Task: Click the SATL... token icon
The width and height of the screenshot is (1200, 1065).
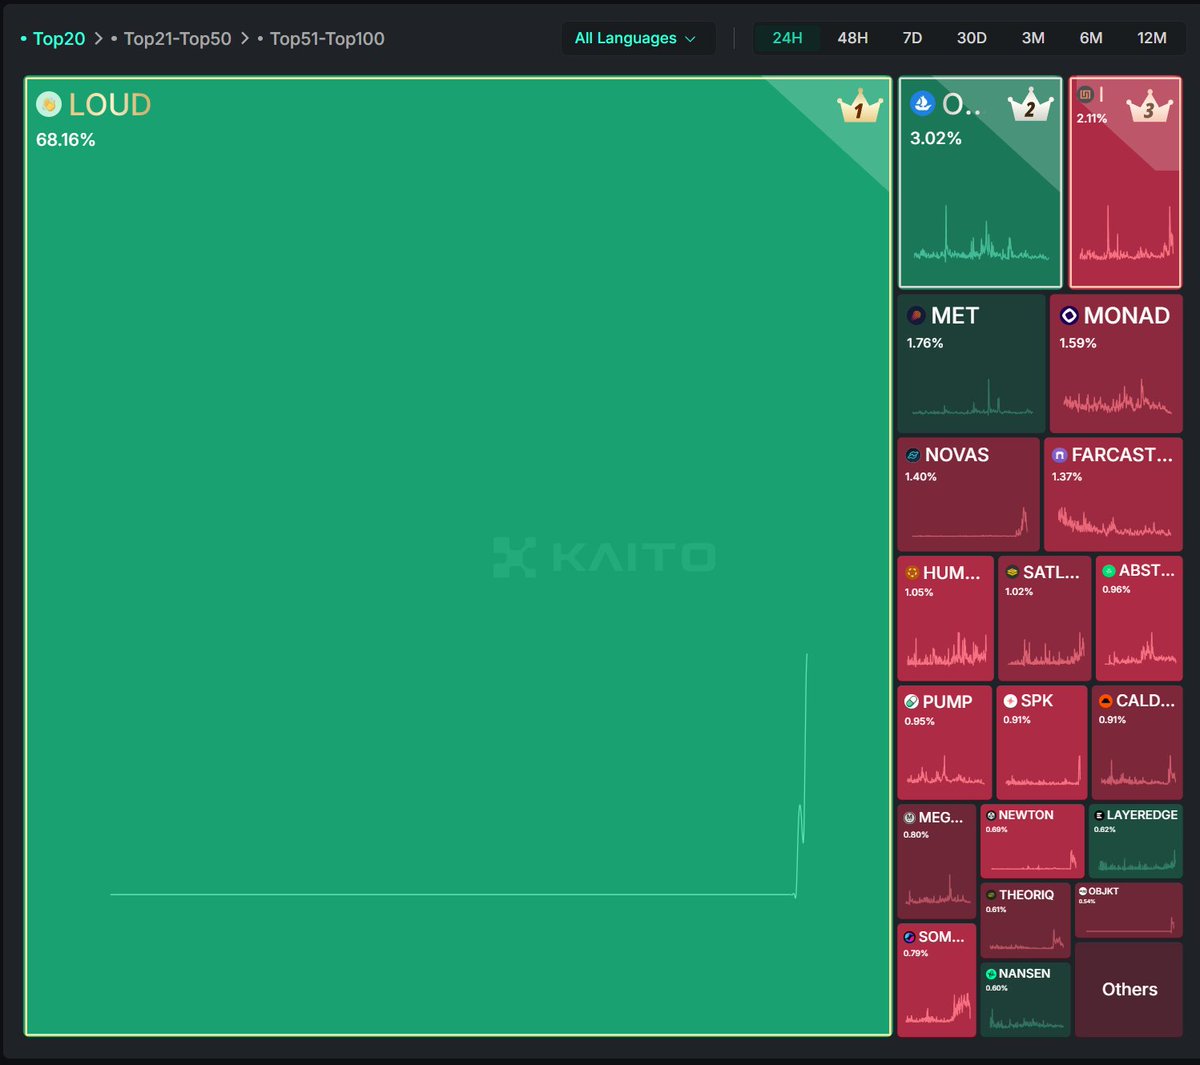Action: (x=1012, y=572)
